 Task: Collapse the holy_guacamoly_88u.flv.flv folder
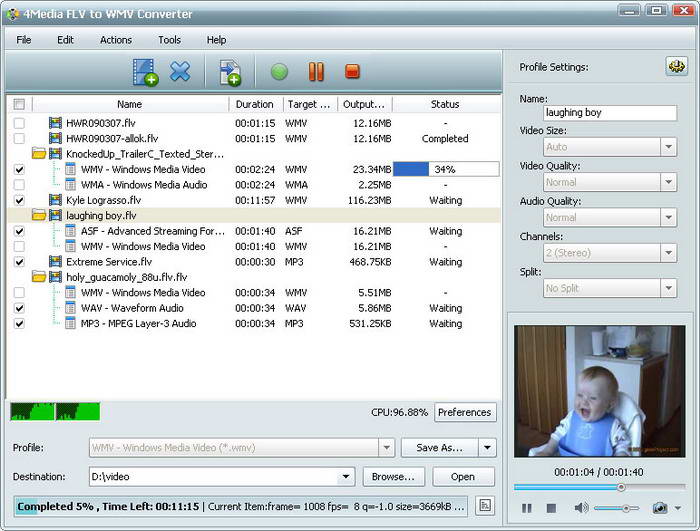tap(39, 277)
